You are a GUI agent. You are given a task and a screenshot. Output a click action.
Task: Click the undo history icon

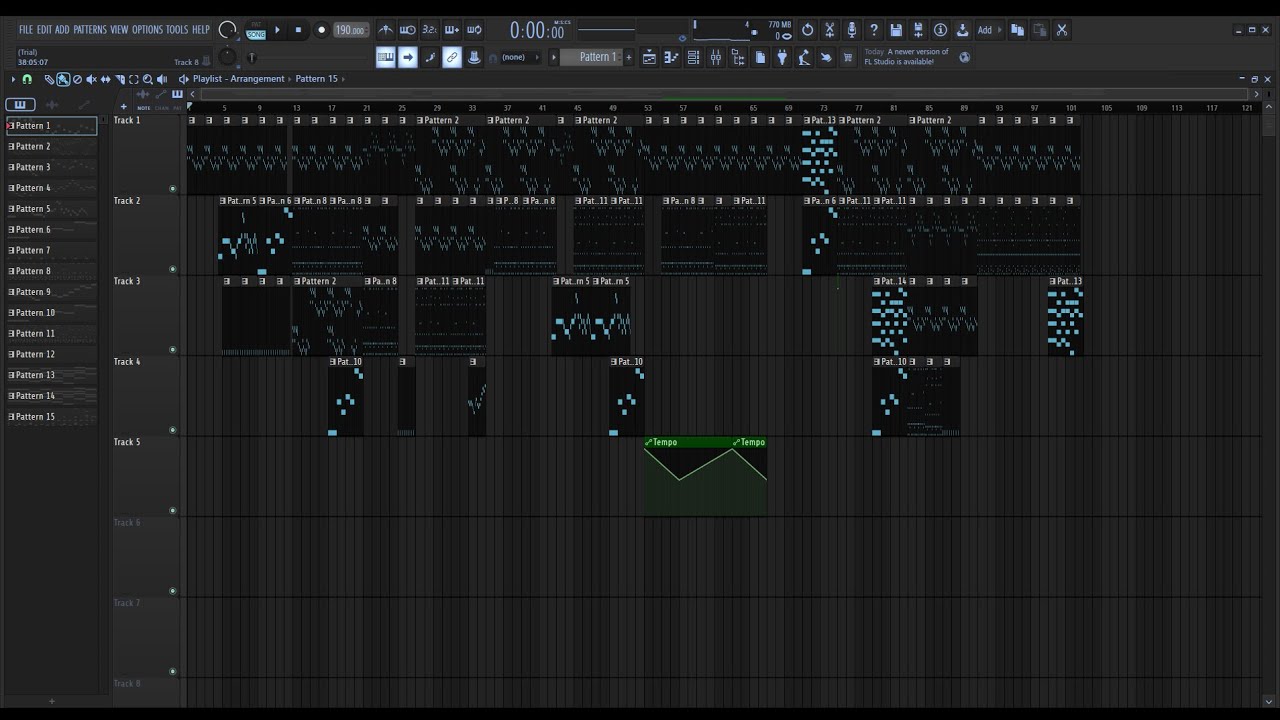pyautogui.click(x=808, y=30)
